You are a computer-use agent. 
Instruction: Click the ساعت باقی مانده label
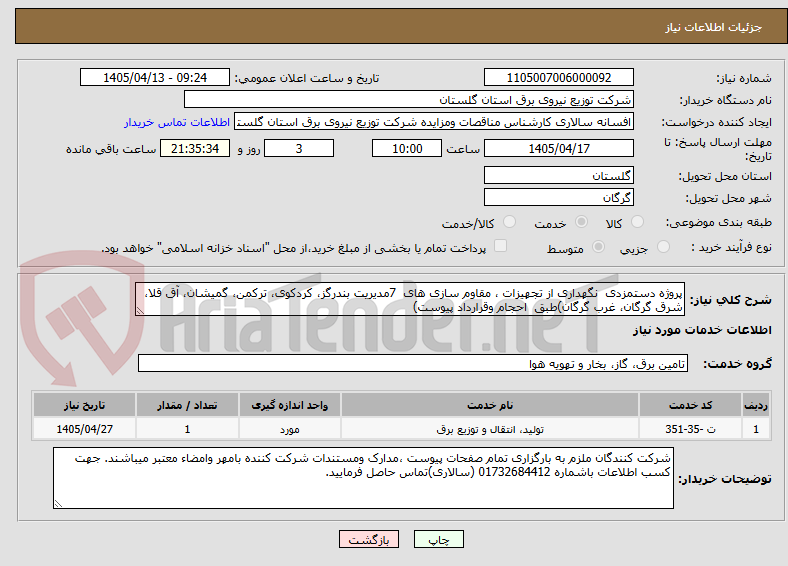click(x=111, y=149)
